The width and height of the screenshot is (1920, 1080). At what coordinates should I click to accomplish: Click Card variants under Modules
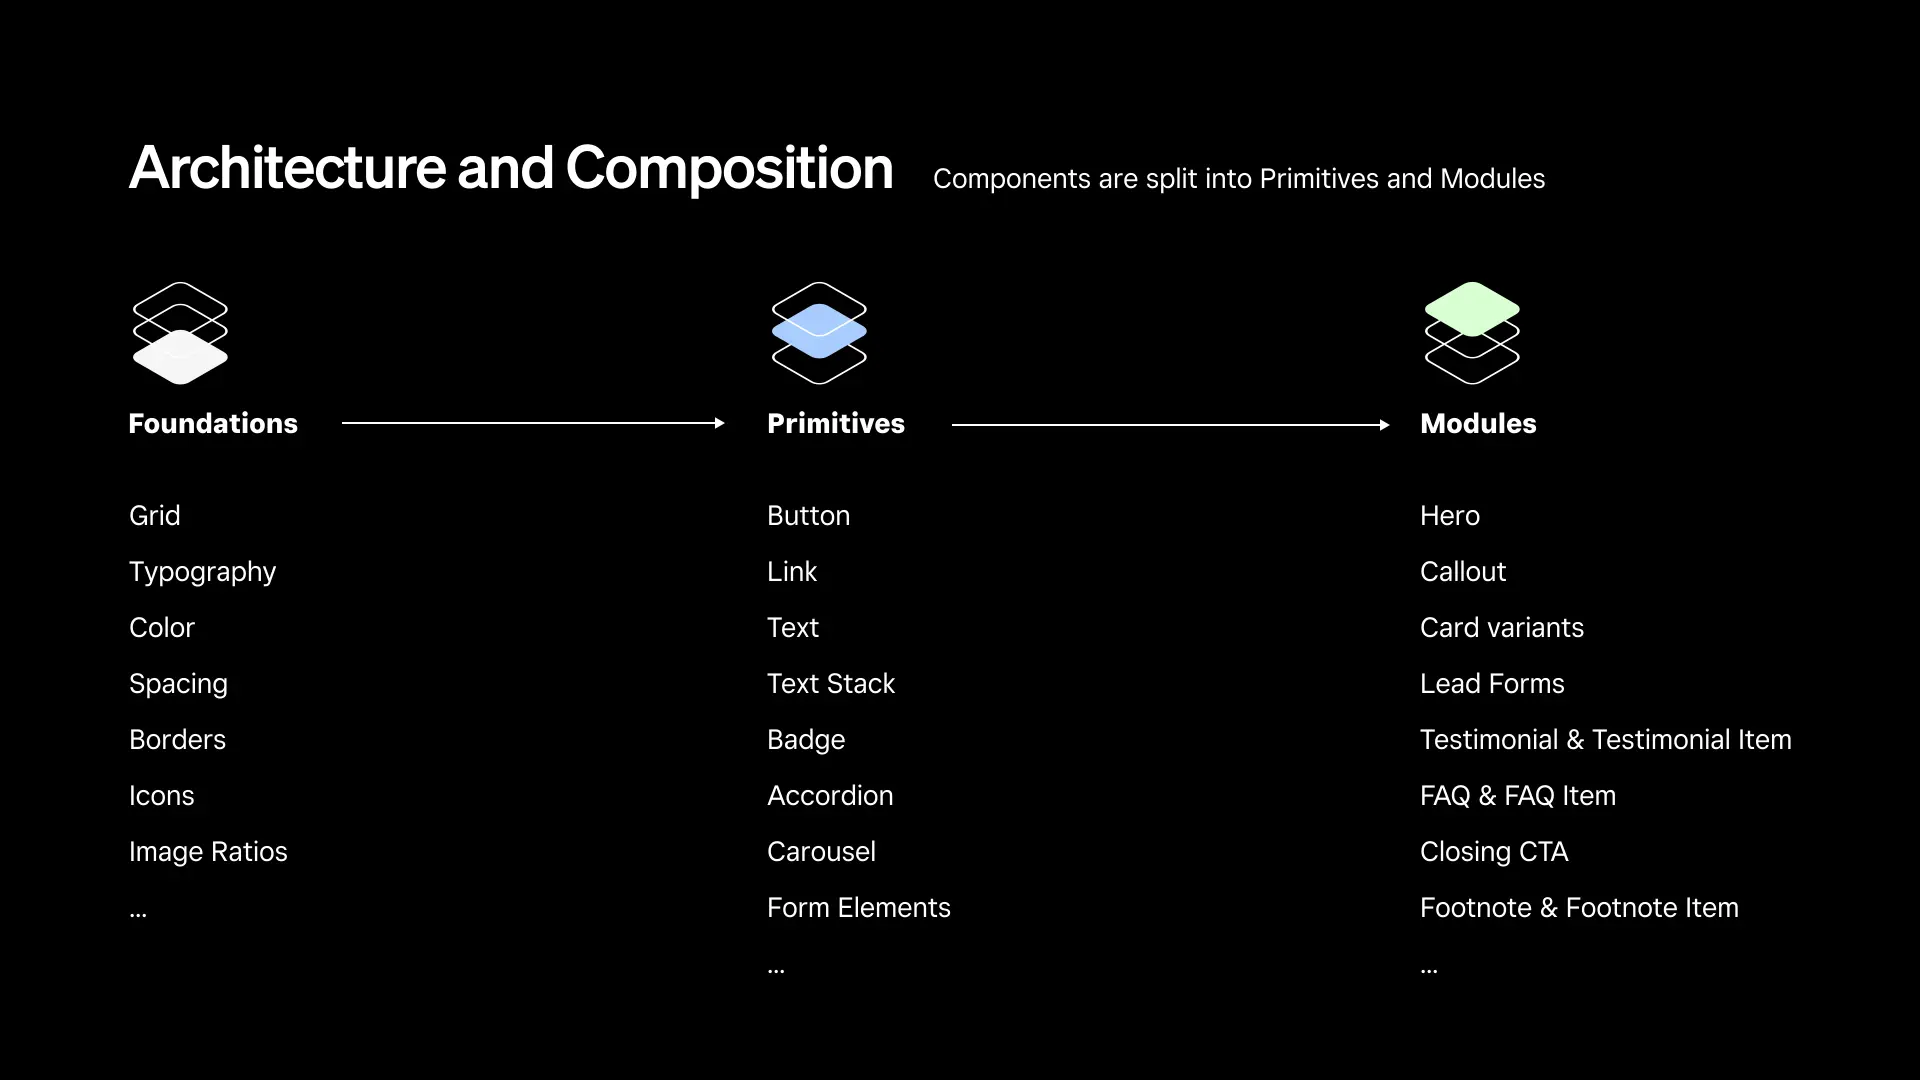(x=1501, y=628)
